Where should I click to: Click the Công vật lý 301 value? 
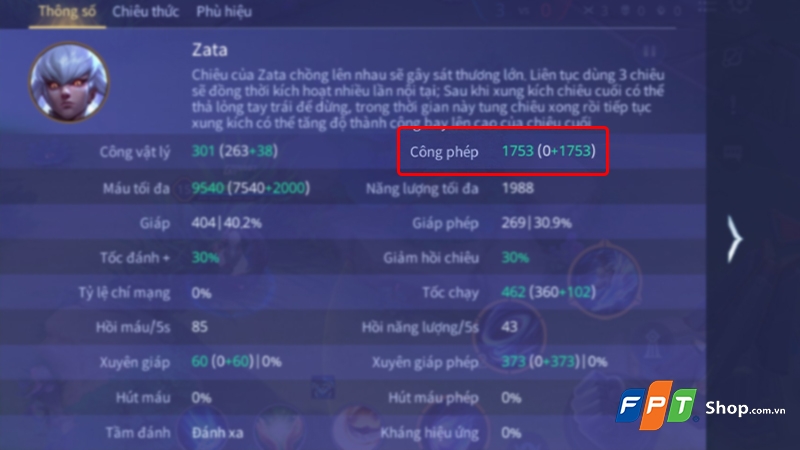tap(234, 151)
